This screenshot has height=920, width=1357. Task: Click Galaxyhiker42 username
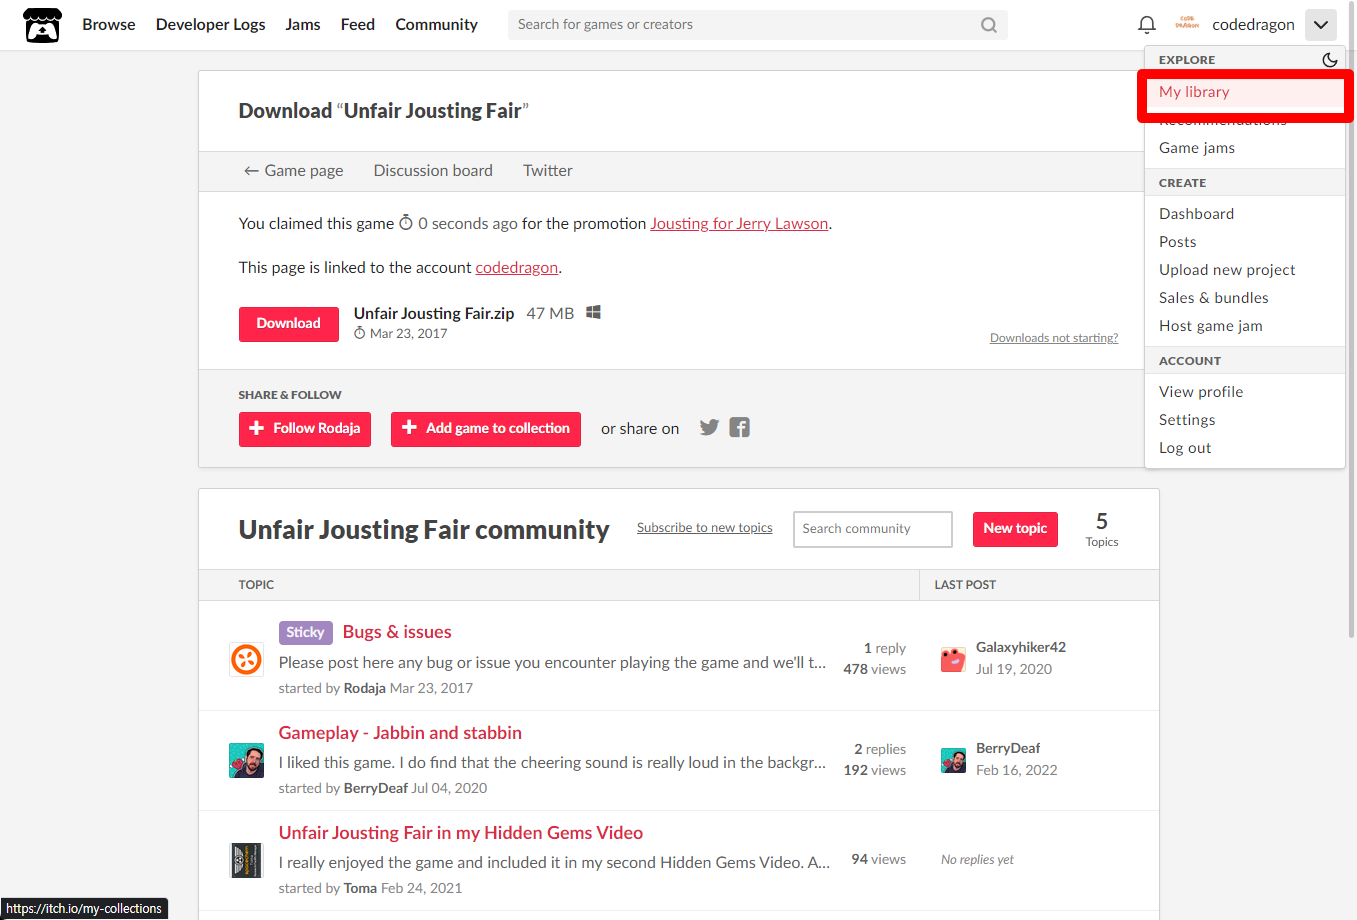(1021, 647)
